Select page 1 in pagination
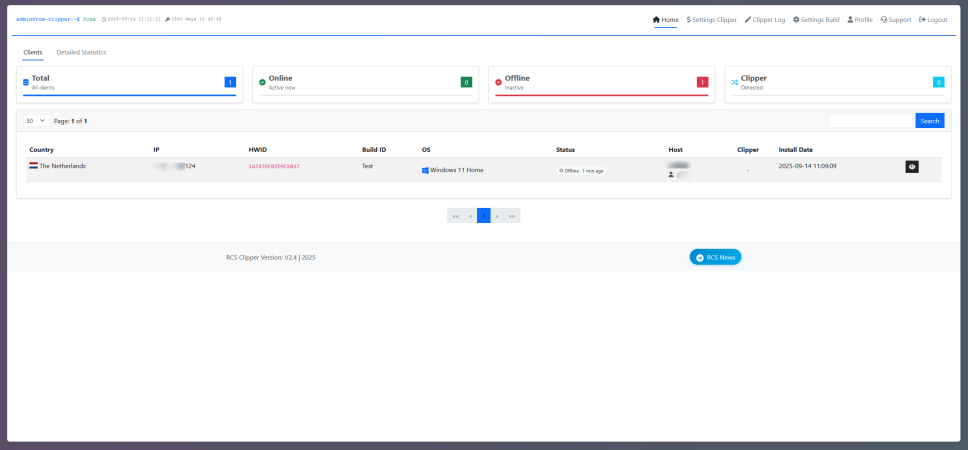The image size is (968, 450). click(x=484, y=216)
